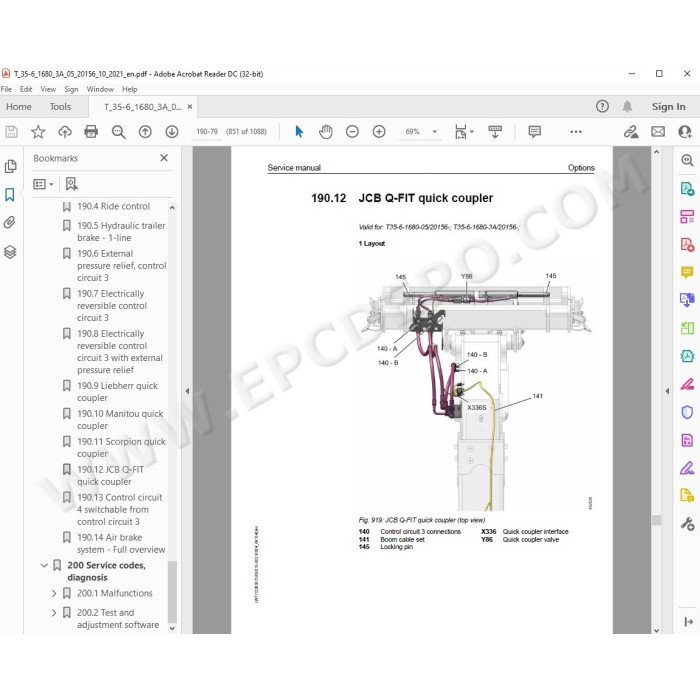Collapse 200 Service codes, diagnosis
Screen dimensions: 700x700
click(x=44, y=565)
